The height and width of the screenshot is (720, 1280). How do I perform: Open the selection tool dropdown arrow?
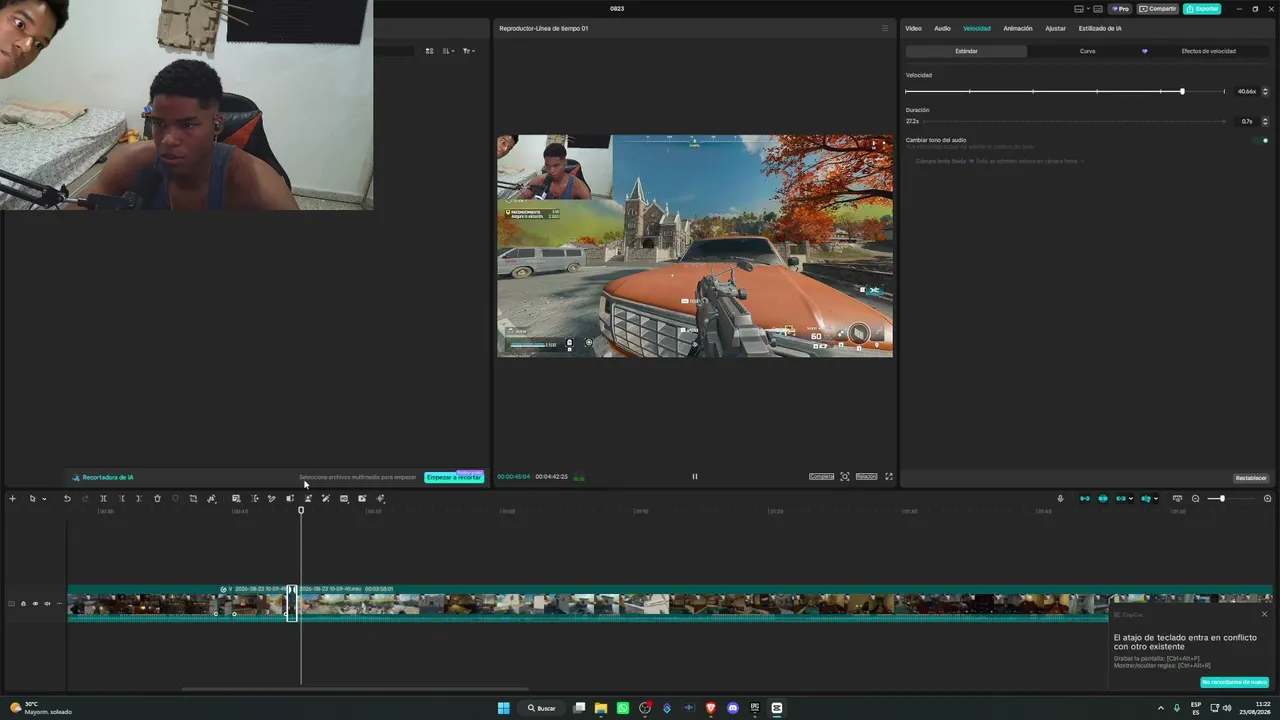44,499
